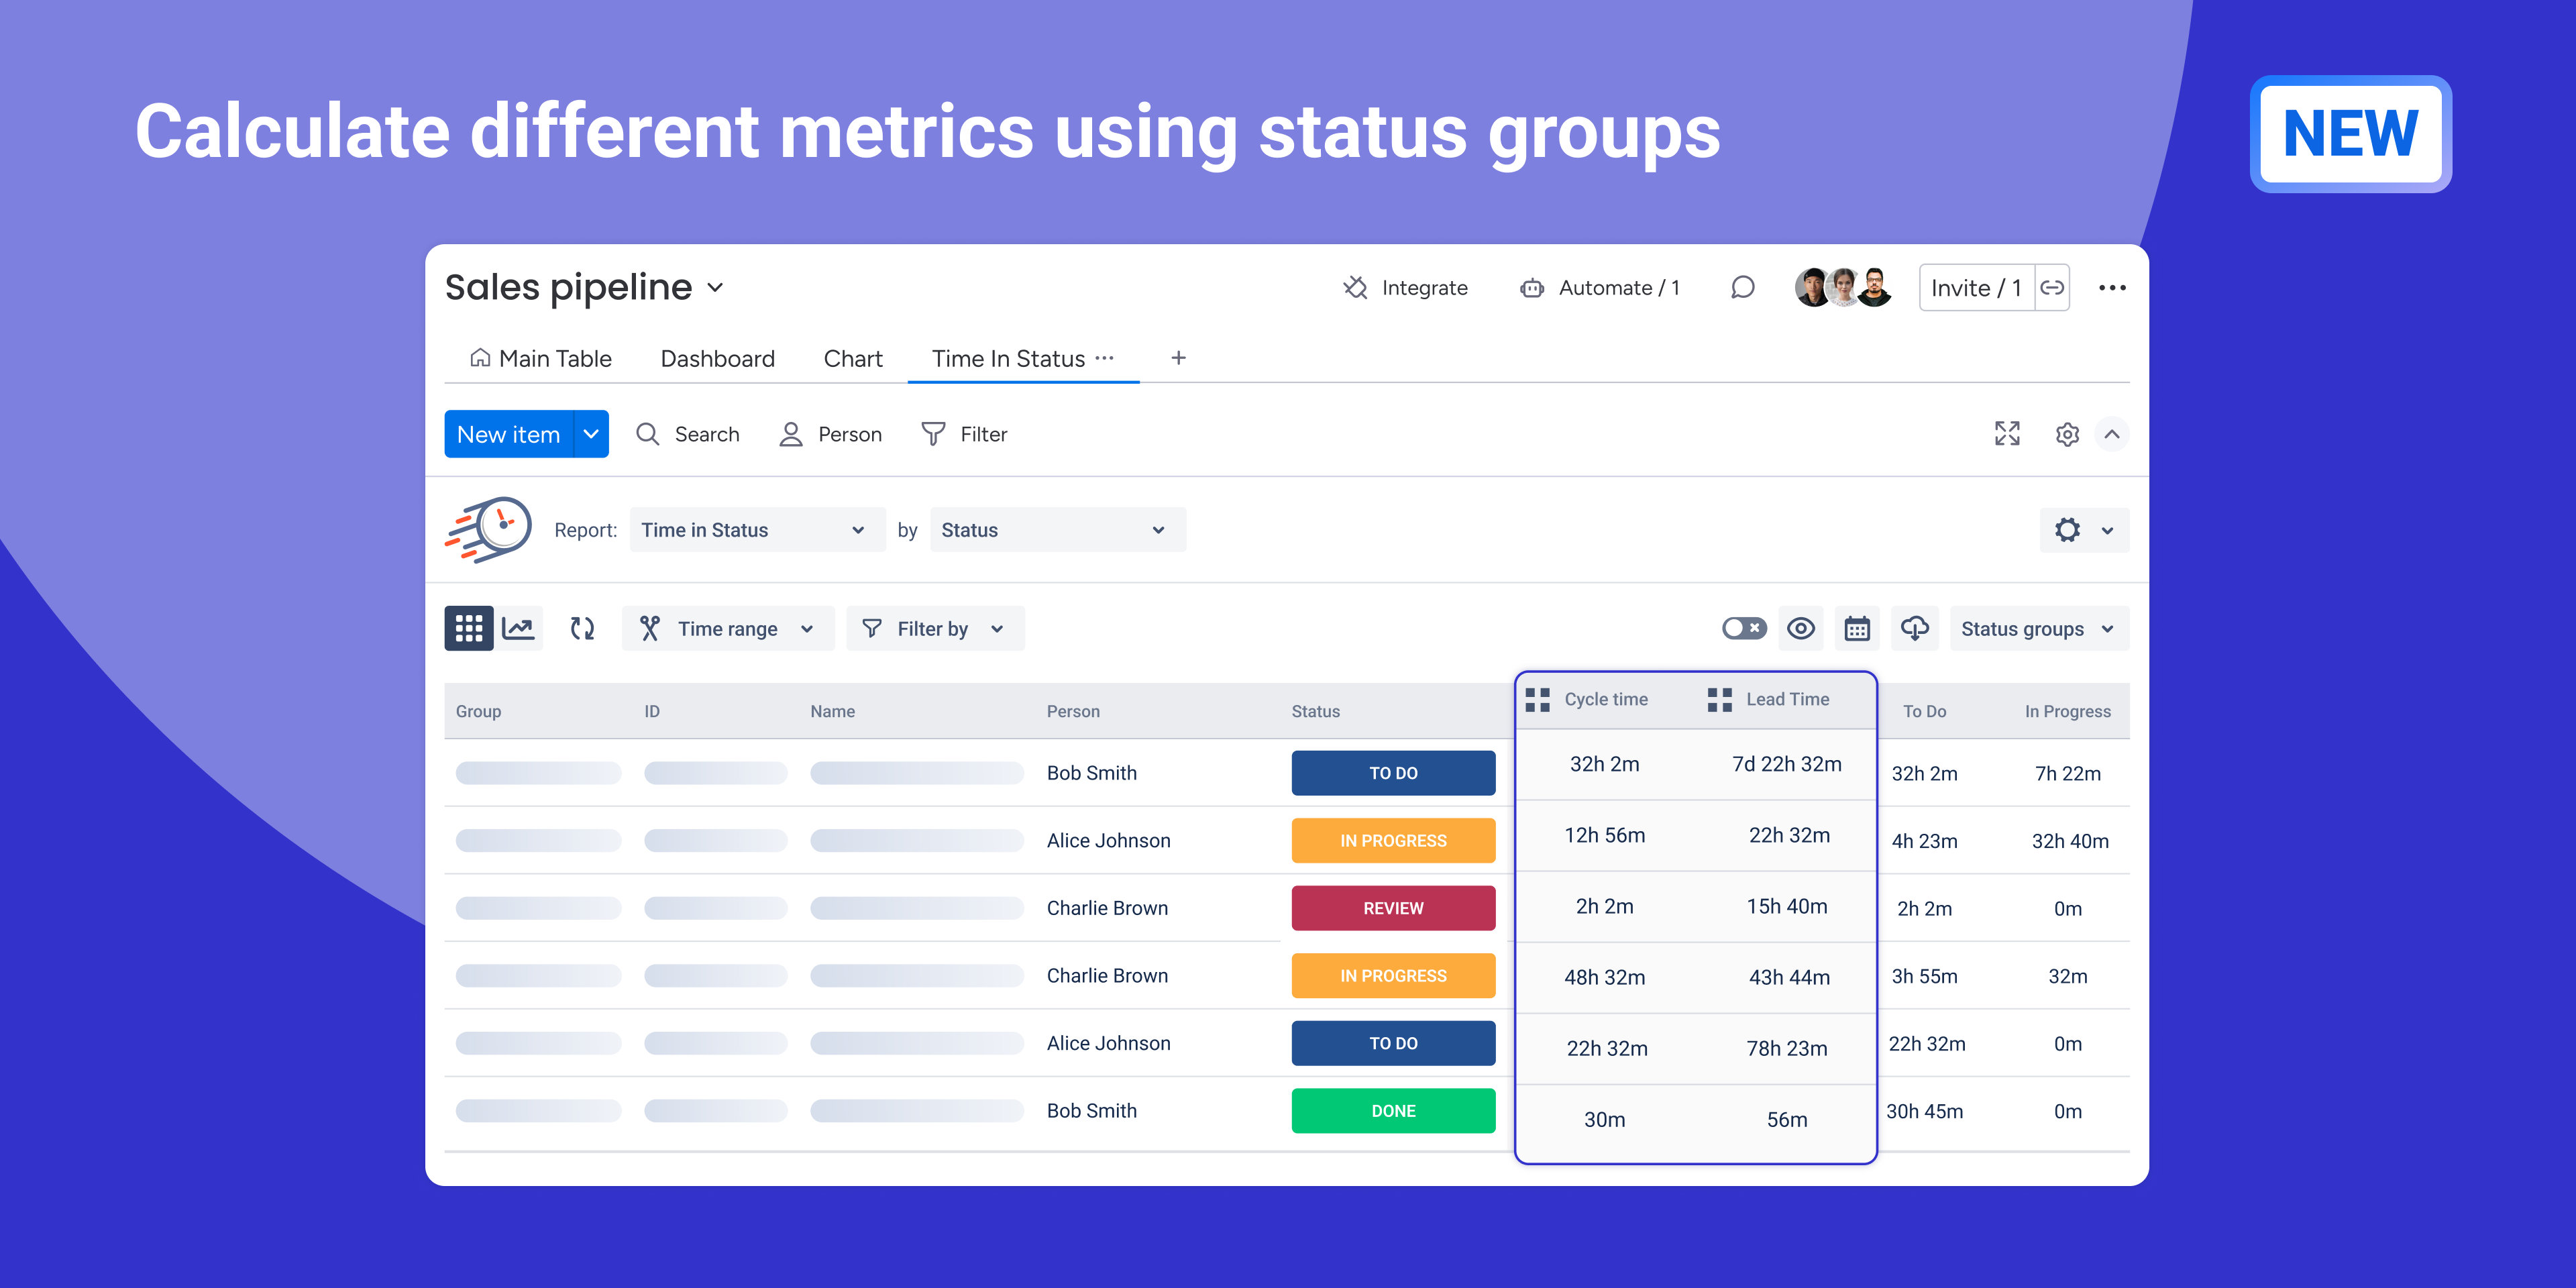Collapse header with up chevron button
This screenshot has height=1288, width=2576.
click(x=2111, y=434)
